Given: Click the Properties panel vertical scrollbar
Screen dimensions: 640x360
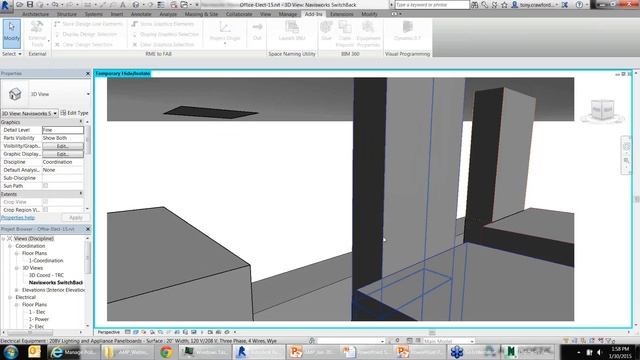Looking at the screenshot, I should 87,165.
